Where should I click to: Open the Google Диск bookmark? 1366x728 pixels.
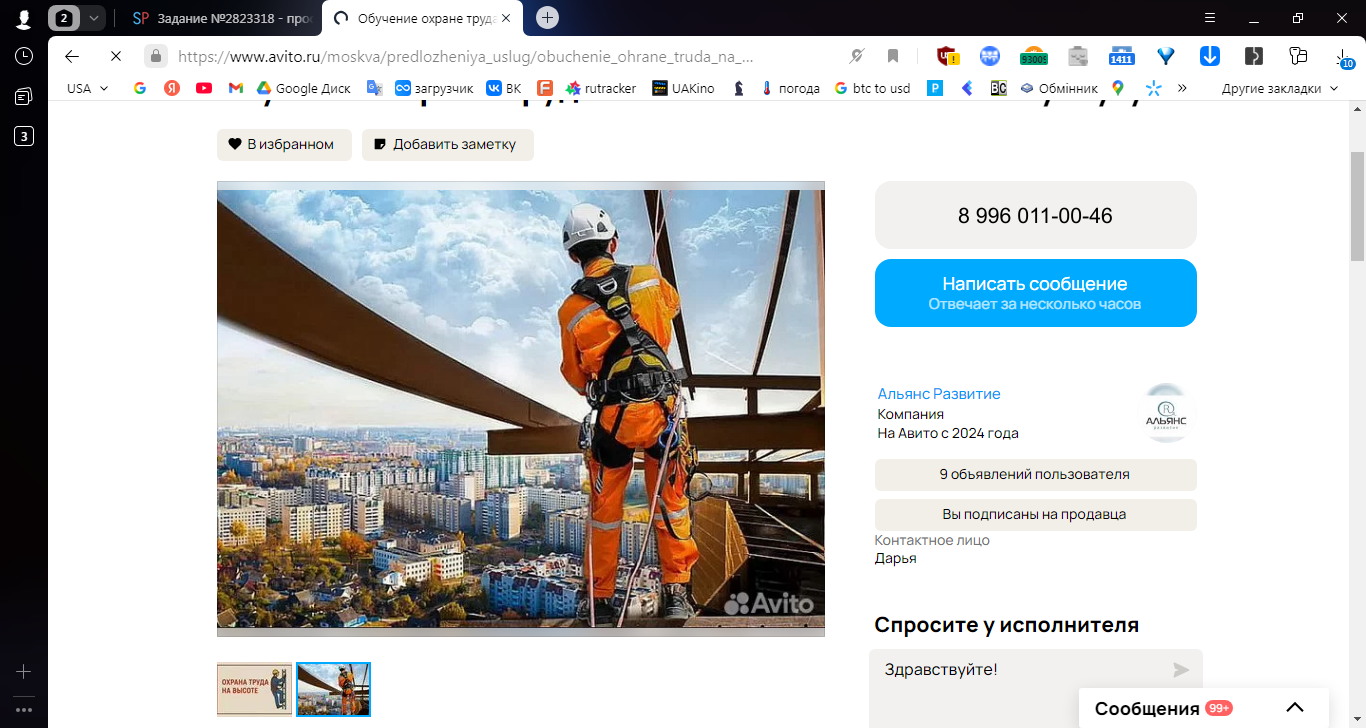[x=303, y=88]
